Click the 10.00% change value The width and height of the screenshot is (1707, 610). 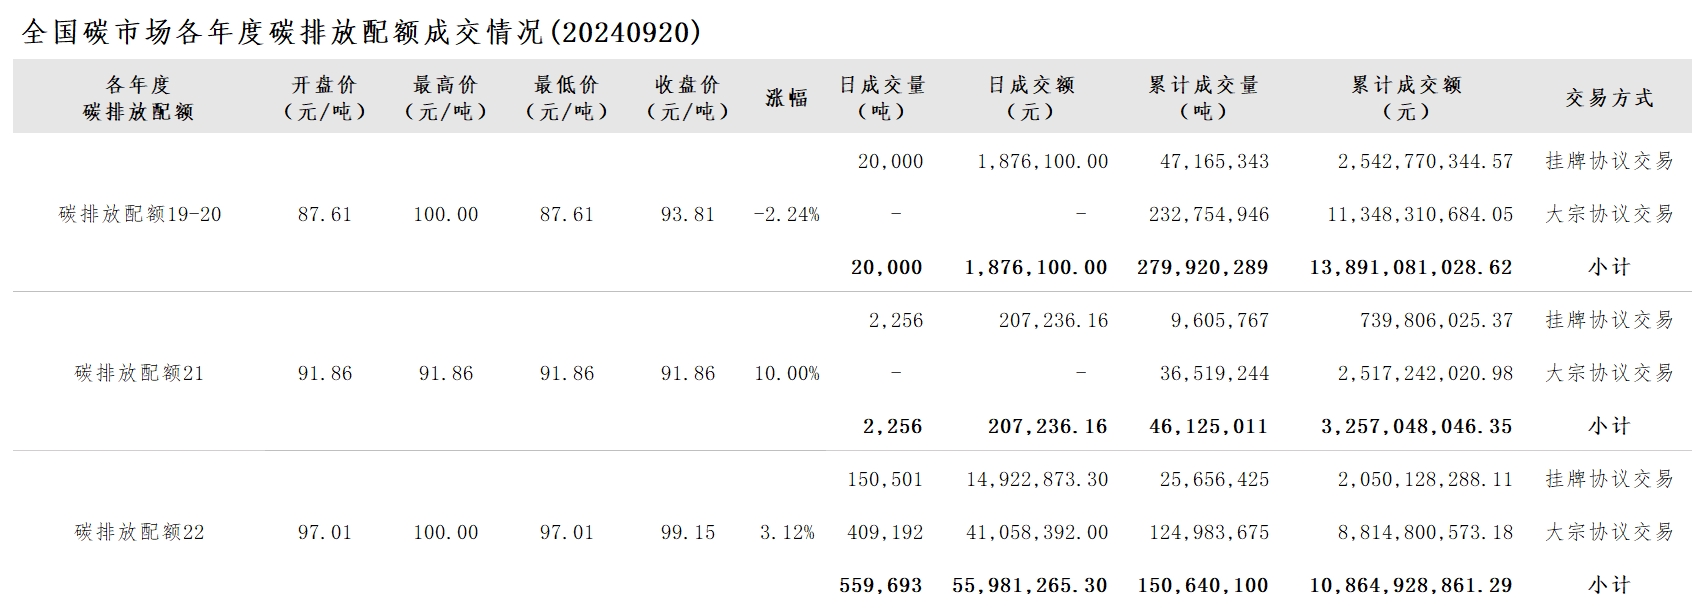[x=787, y=373]
